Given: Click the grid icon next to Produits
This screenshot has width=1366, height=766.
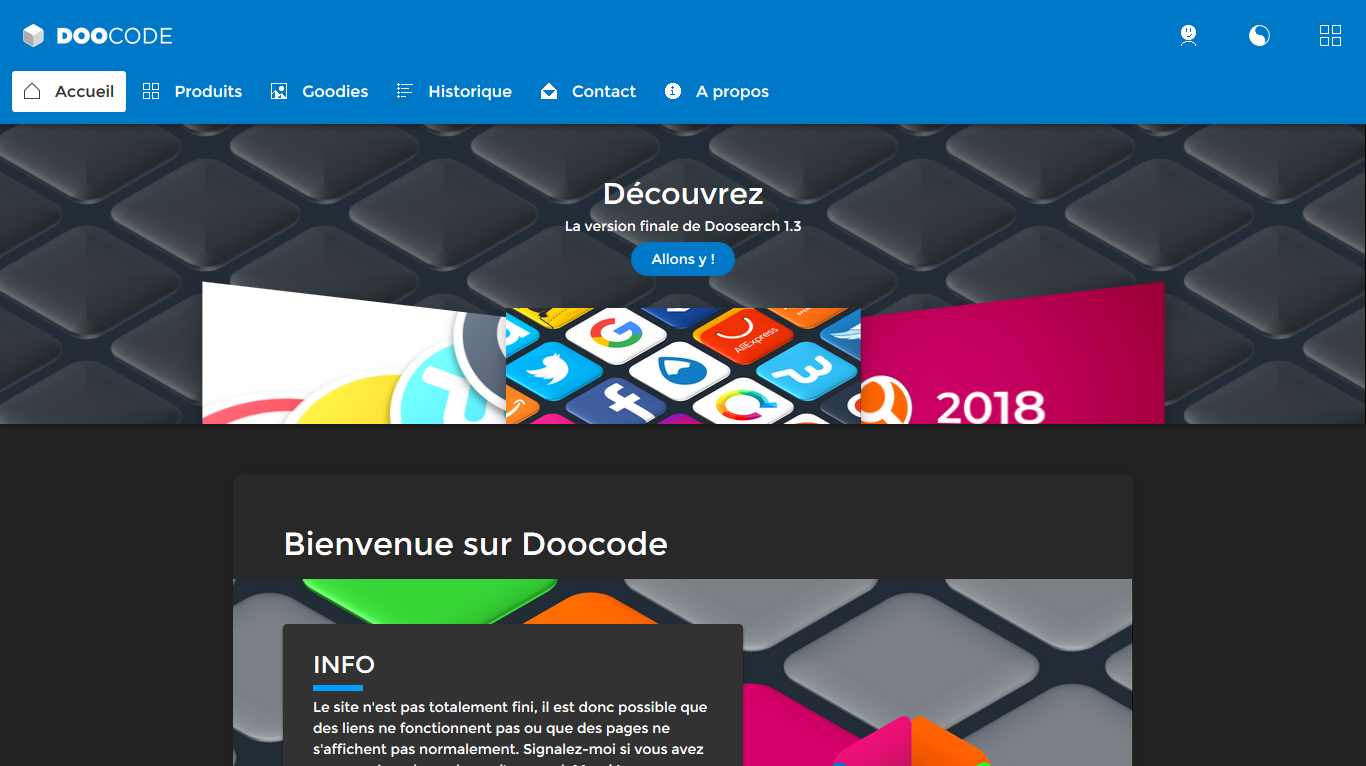Looking at the screenshot, I should point(151,91).
